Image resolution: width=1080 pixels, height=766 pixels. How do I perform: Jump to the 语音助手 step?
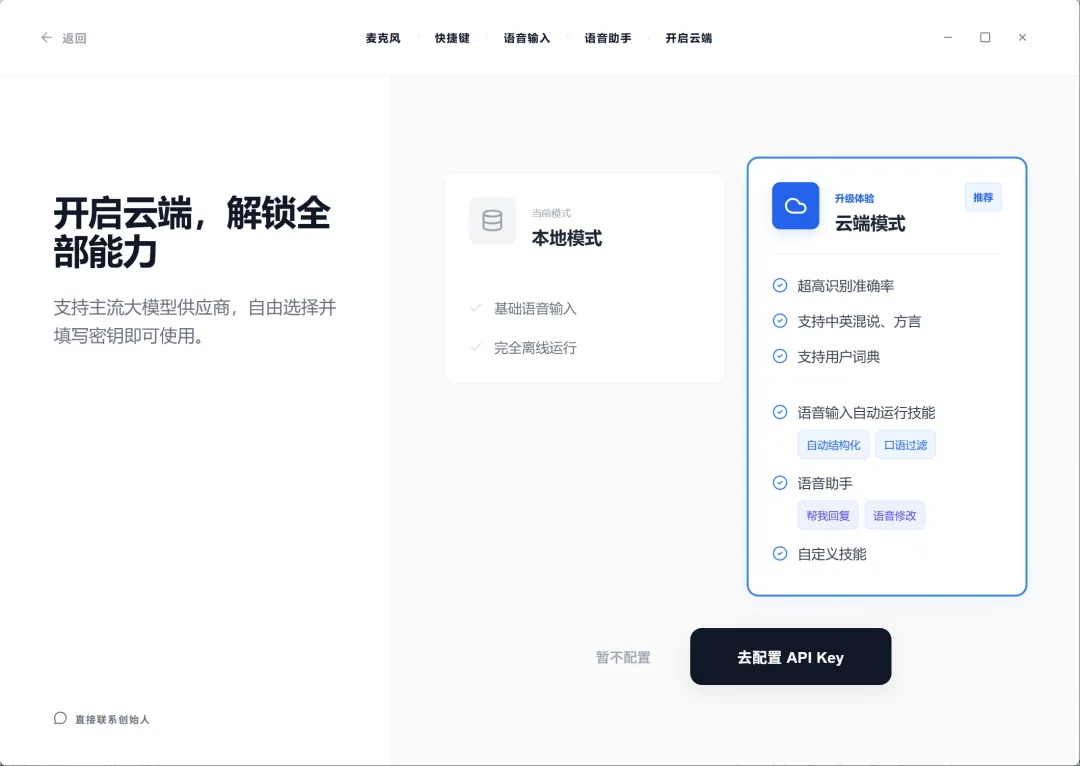(608, 39)
